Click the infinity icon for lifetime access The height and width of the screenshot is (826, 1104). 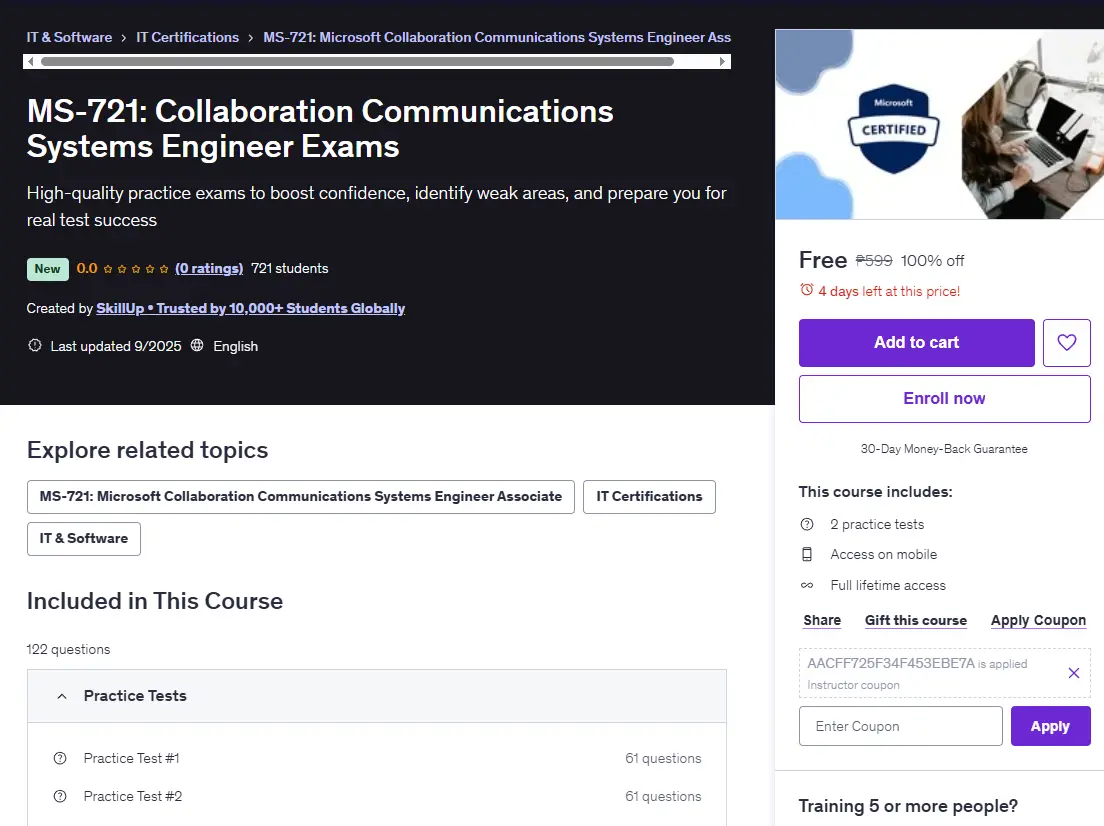[x=807, y=585]
